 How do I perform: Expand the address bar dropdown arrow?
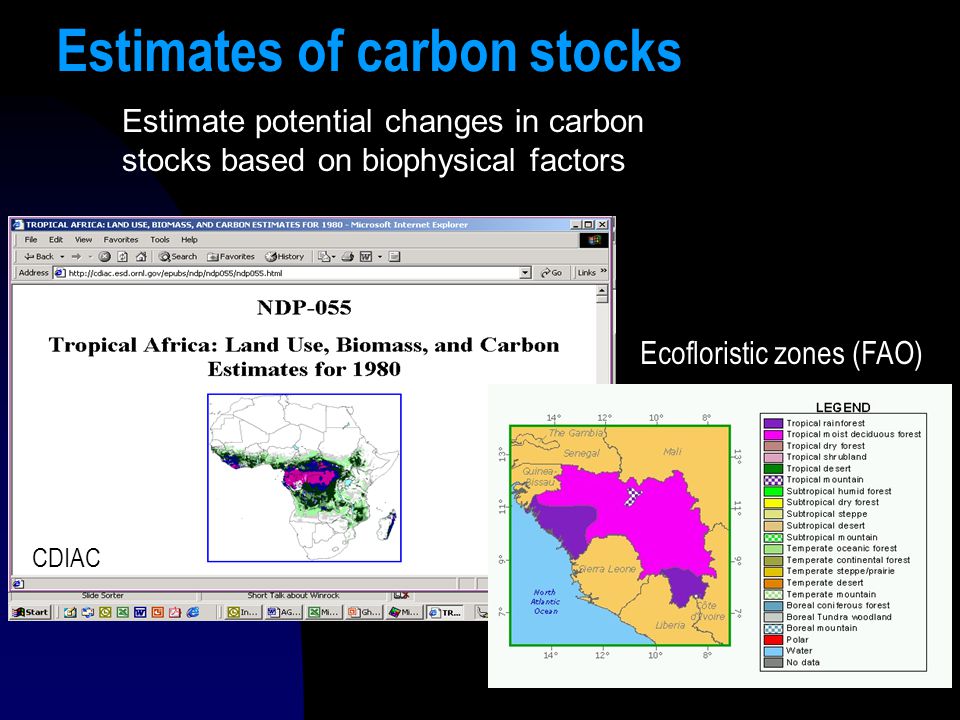click(x=525, y=273)
